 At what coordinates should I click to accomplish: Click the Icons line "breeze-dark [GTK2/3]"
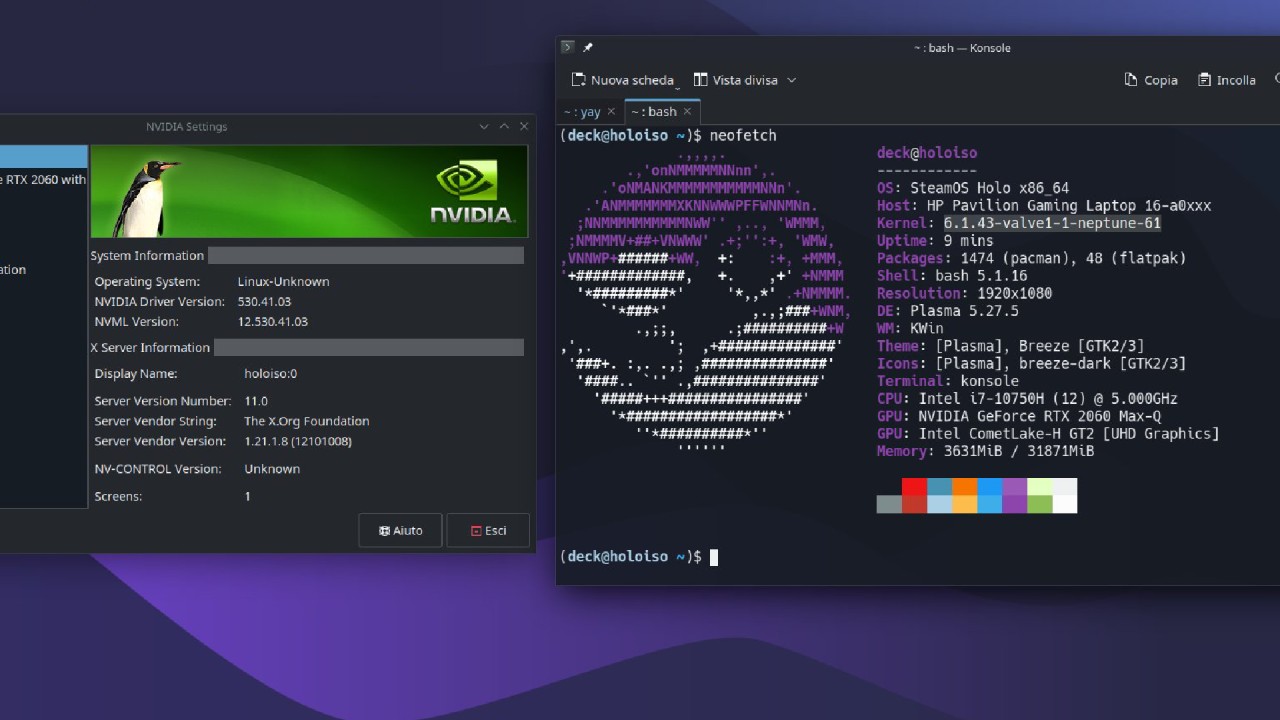(x=1031, y=363)
